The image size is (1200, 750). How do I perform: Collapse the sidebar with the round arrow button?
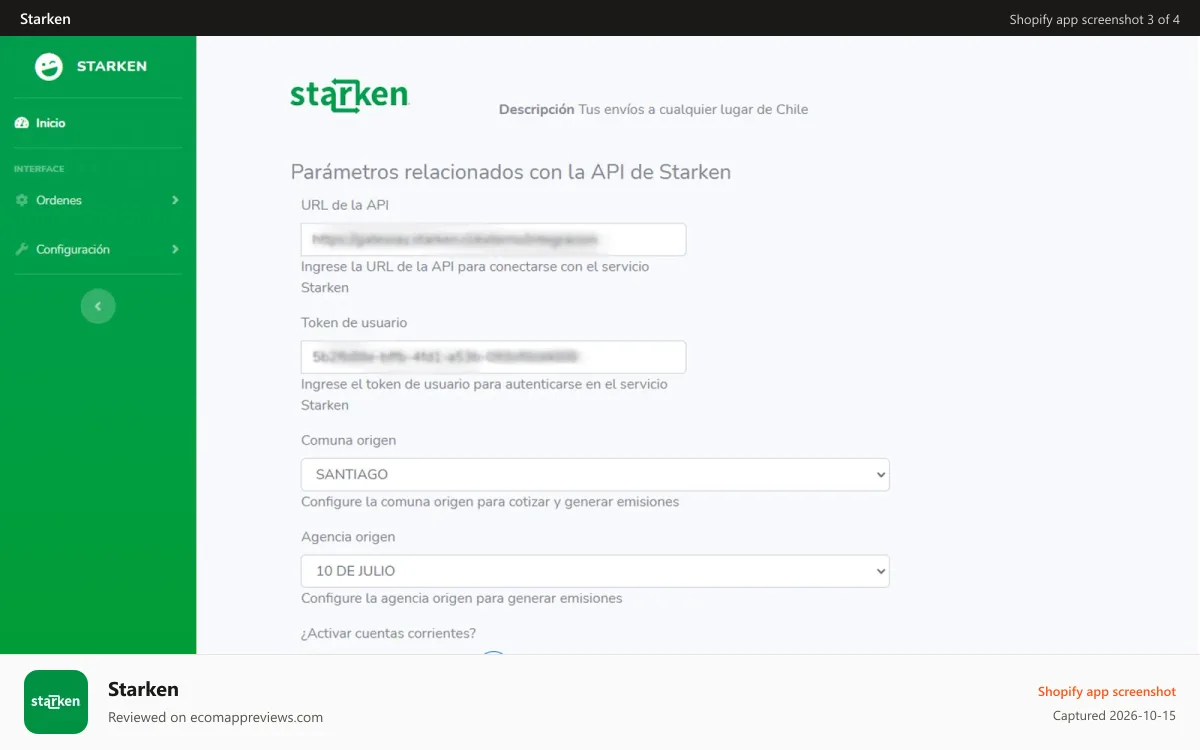tap(98, 306)
